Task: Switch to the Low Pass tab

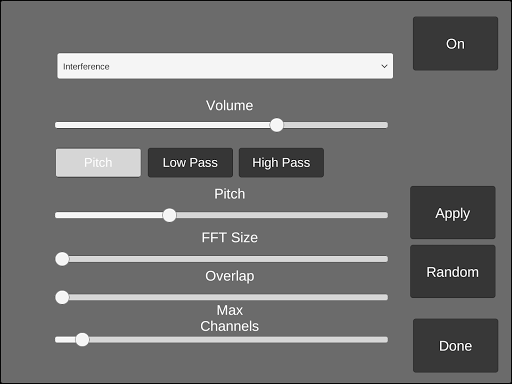Action: pyautogui.click(x=190, y=163)
